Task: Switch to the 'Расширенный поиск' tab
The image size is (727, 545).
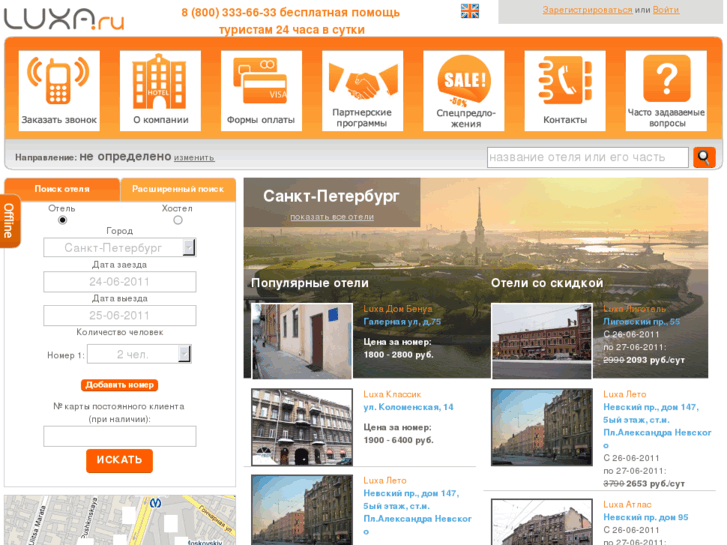Action: pyautogui.click(x=178, y=189)
